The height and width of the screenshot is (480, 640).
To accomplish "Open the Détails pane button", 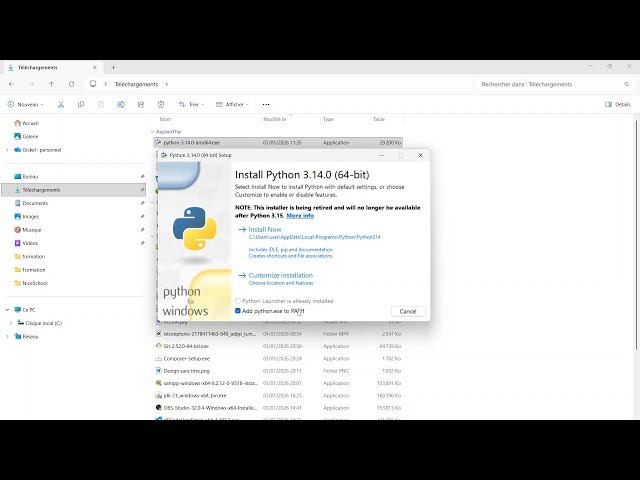I will coord(618,104).
